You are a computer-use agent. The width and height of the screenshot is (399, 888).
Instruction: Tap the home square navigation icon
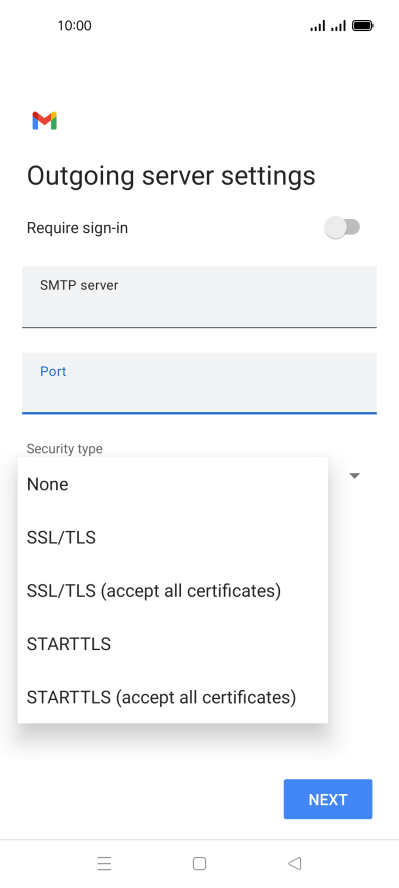coord(199,863)
